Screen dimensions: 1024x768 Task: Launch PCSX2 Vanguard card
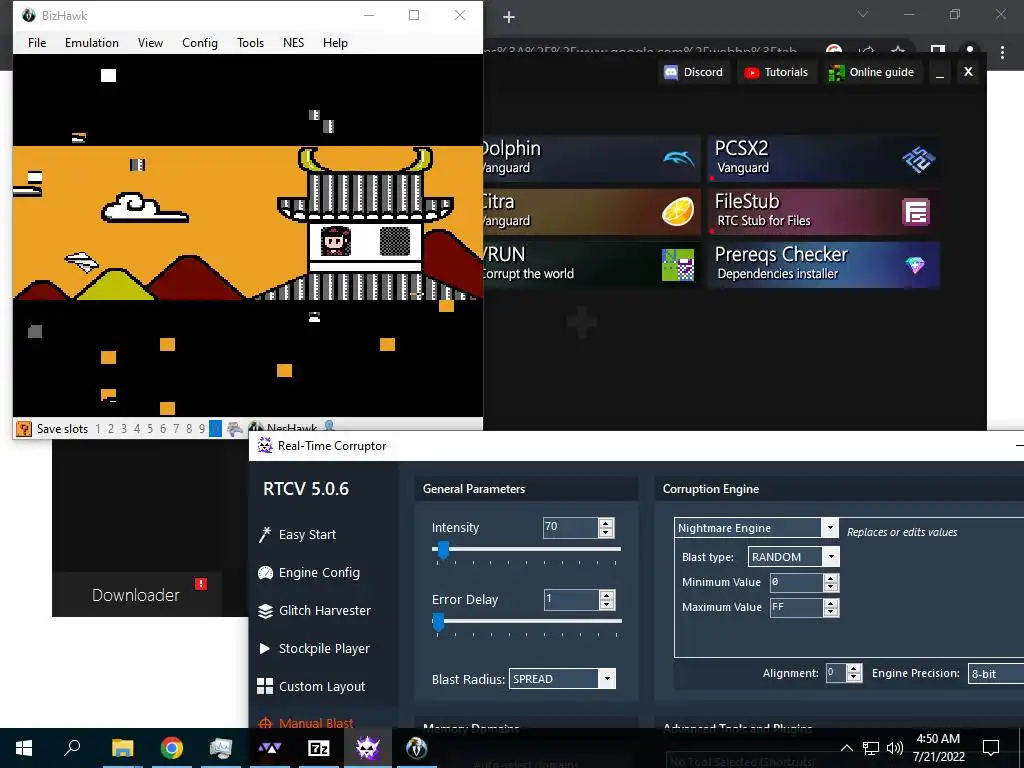824,158
